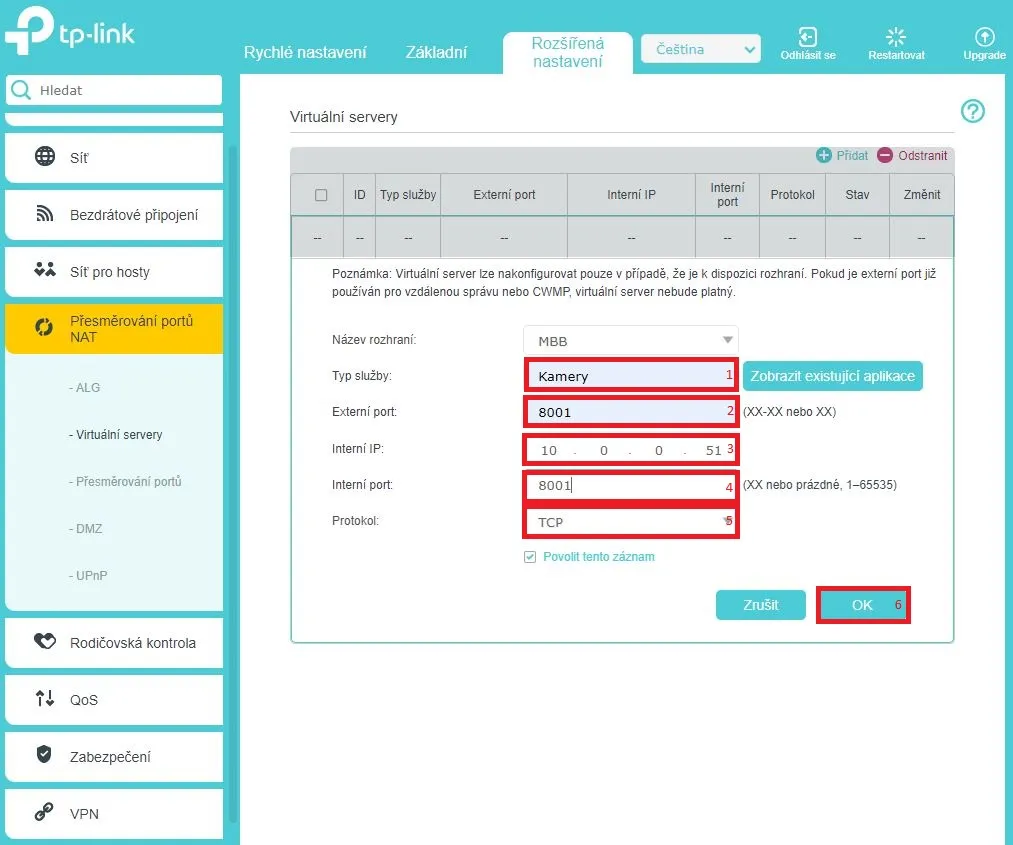This screenshot has height=845, width=1013.
Task: Toggle the Povolit tento záznam checkbox
Action: point(530,557)
